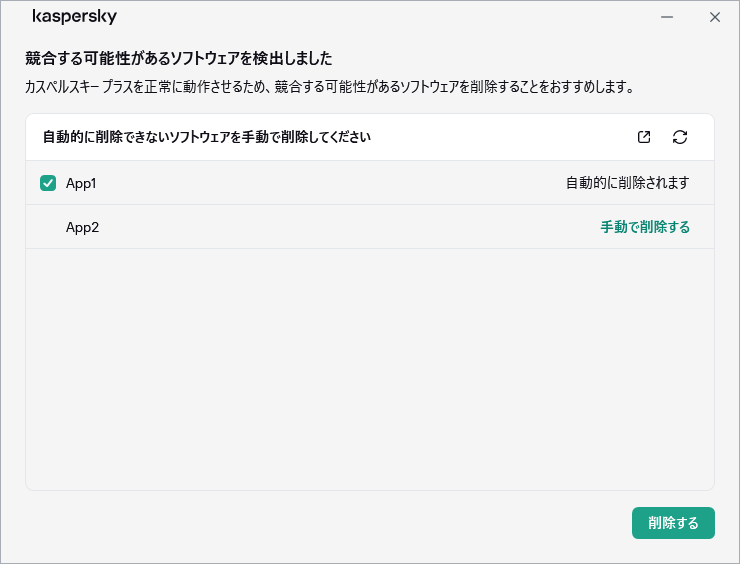Refresh the detected software list
The width and height of the screenshot is (740, 564).
[680, 137]
